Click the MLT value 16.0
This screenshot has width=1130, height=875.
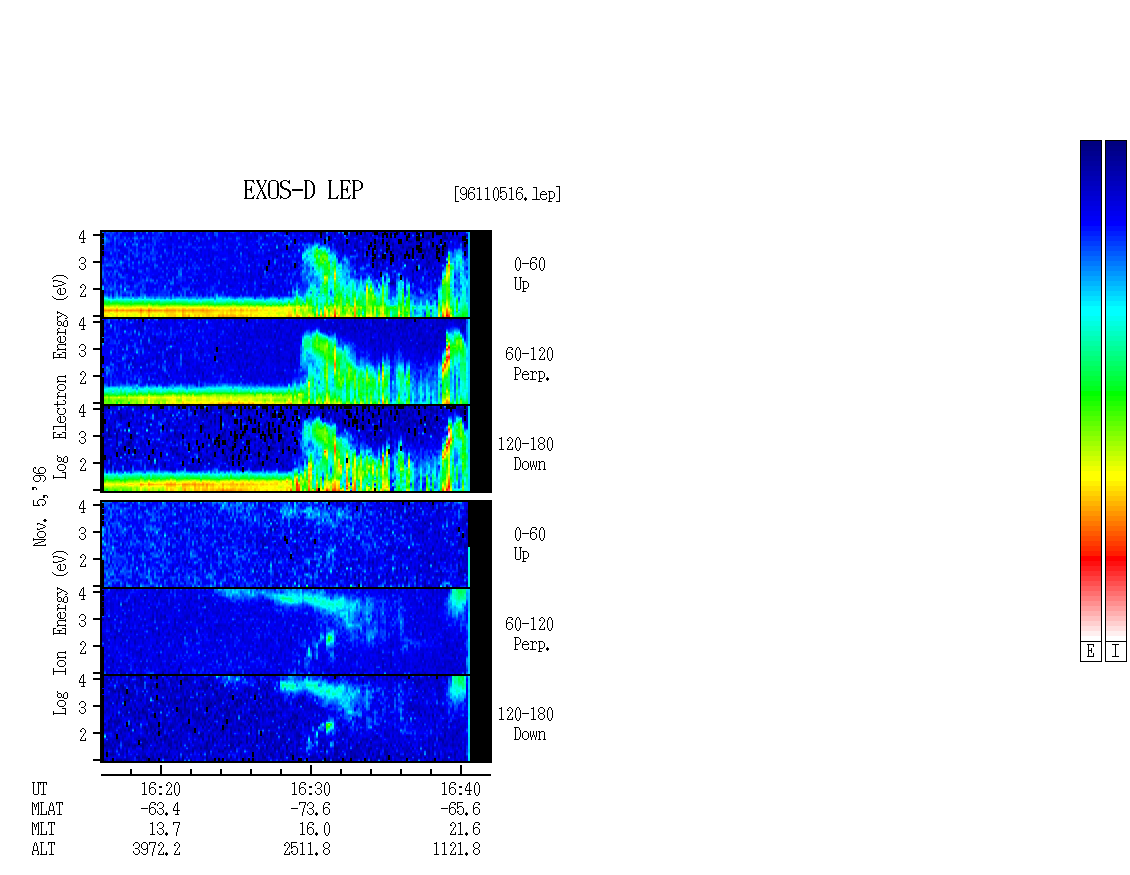pyautogui.click(x=315, y=830)
